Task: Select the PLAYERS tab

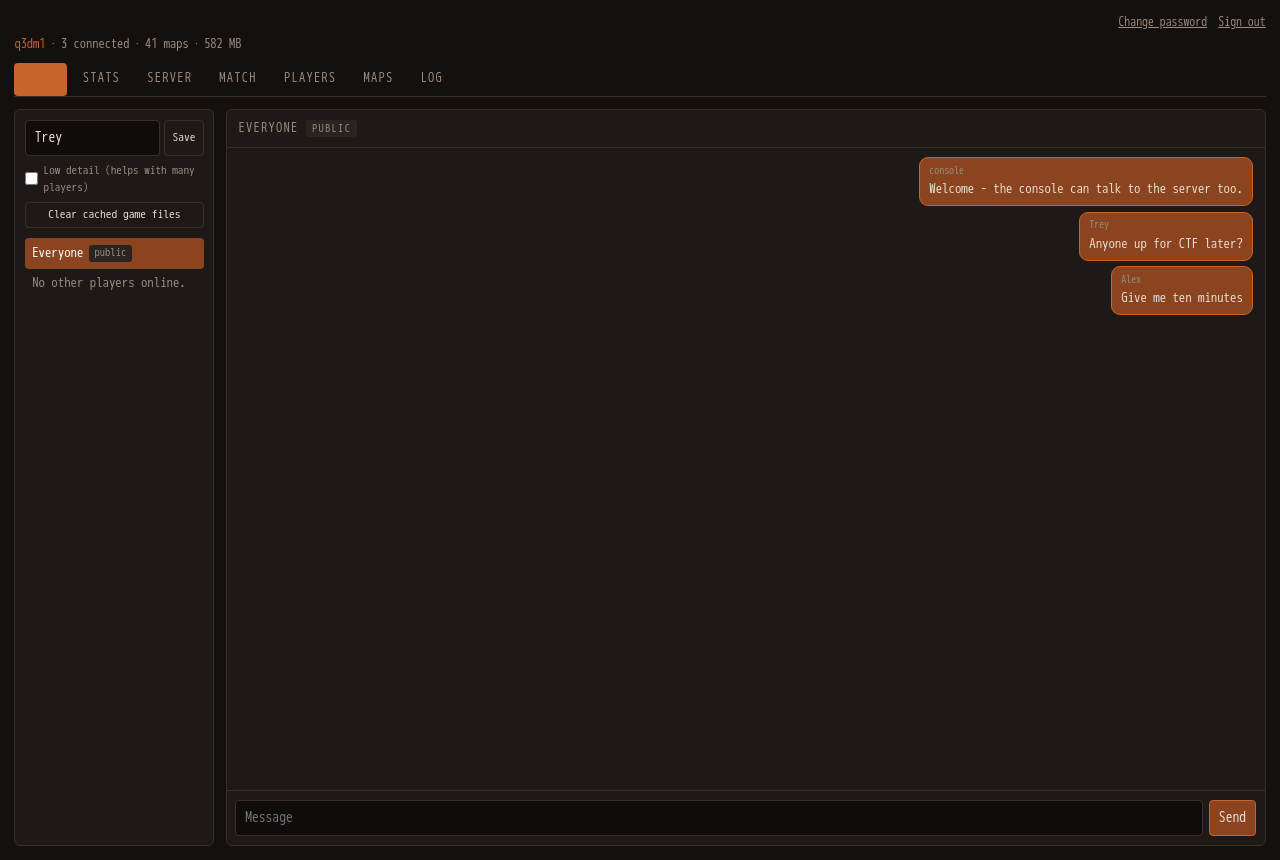Action: tap(310, 79)
